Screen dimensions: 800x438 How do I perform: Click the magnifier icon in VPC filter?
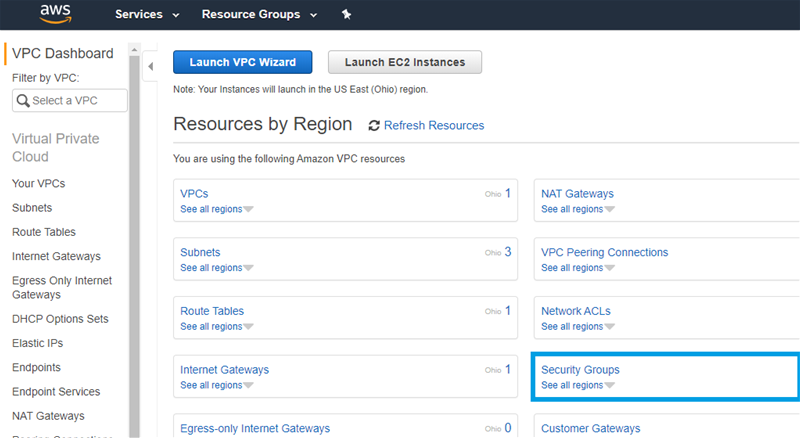click(23, 101)
